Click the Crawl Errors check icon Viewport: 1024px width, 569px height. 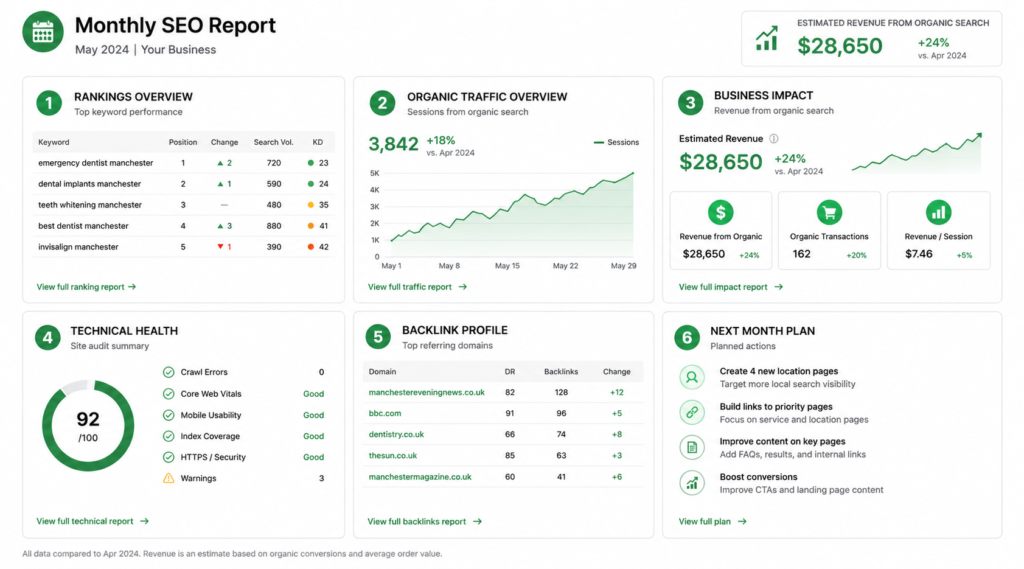click(x=168, y=372)
